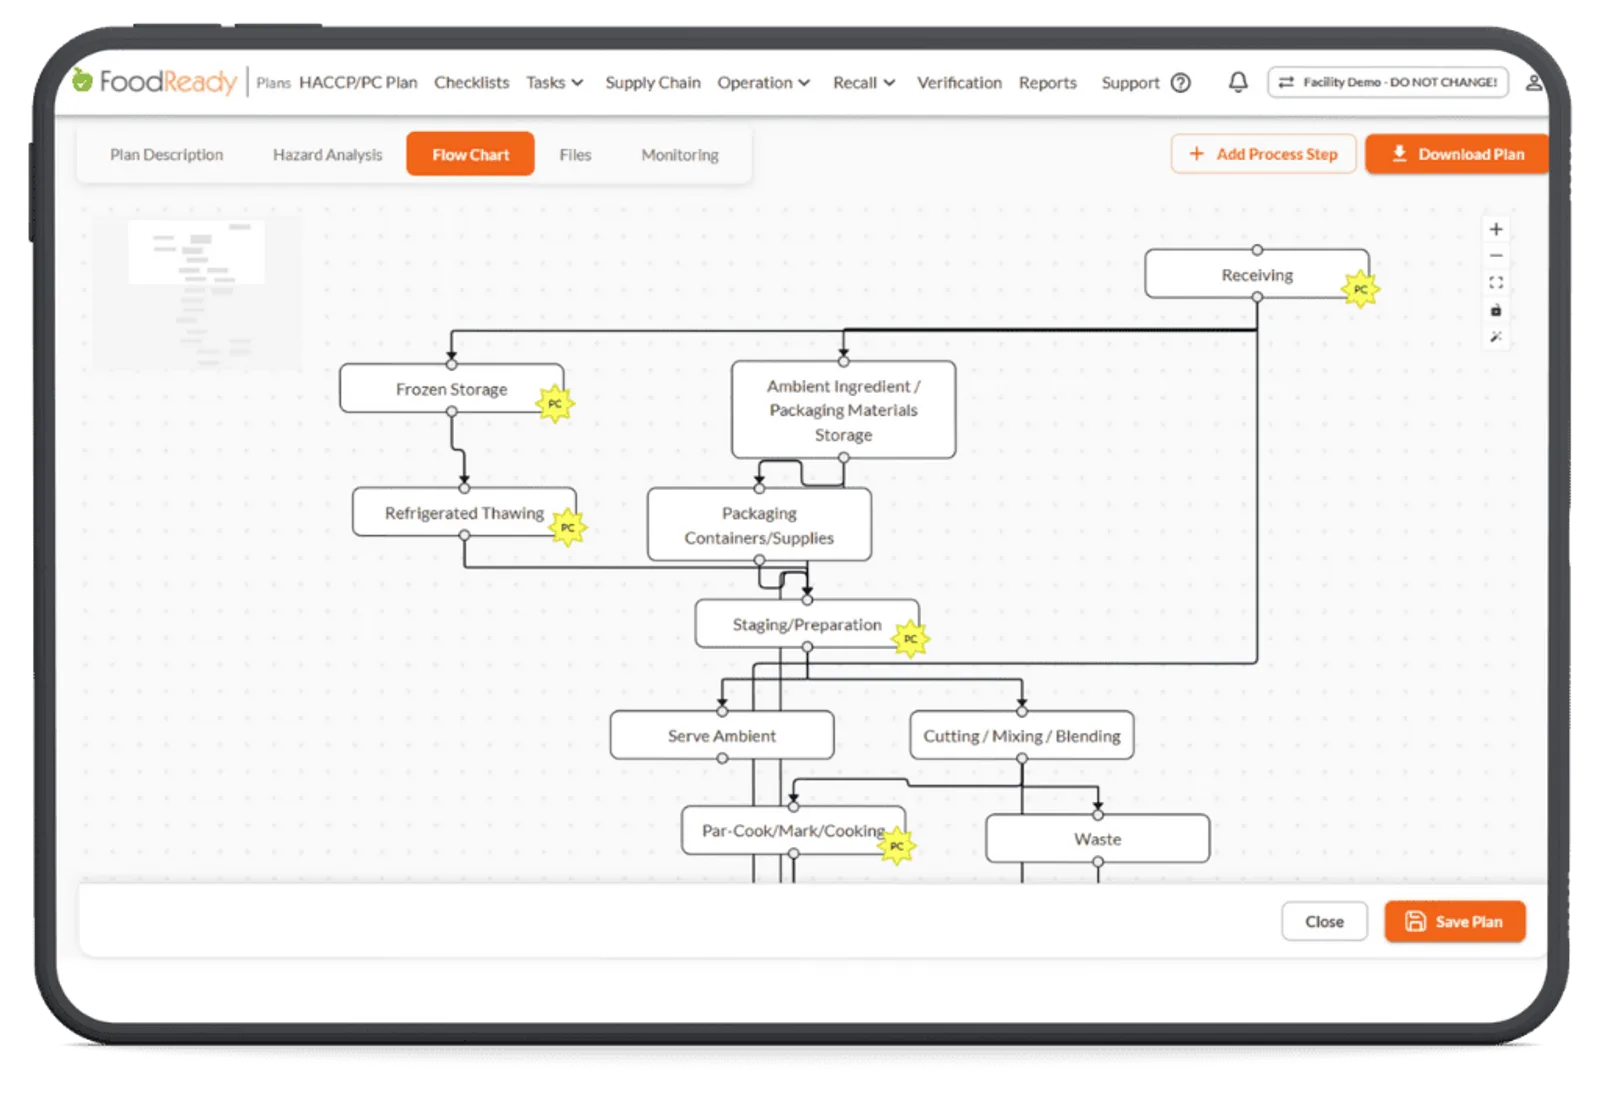Switch to the Hazard Analysis tab

(328, 155)
